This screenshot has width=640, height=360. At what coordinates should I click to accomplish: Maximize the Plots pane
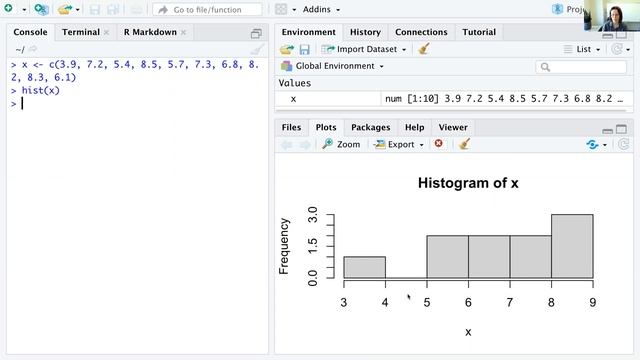(x=621, y=129)
